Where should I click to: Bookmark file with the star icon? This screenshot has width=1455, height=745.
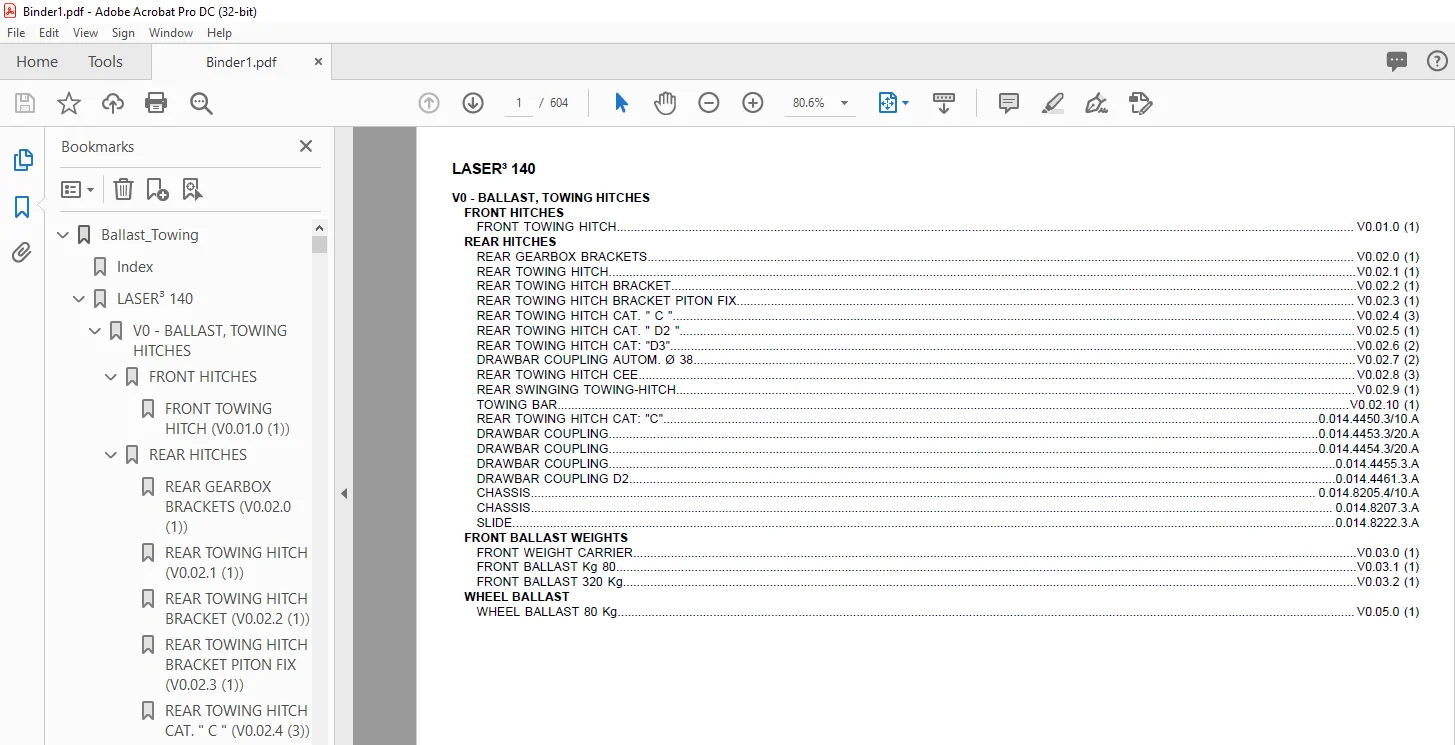(x=69, y=103)
